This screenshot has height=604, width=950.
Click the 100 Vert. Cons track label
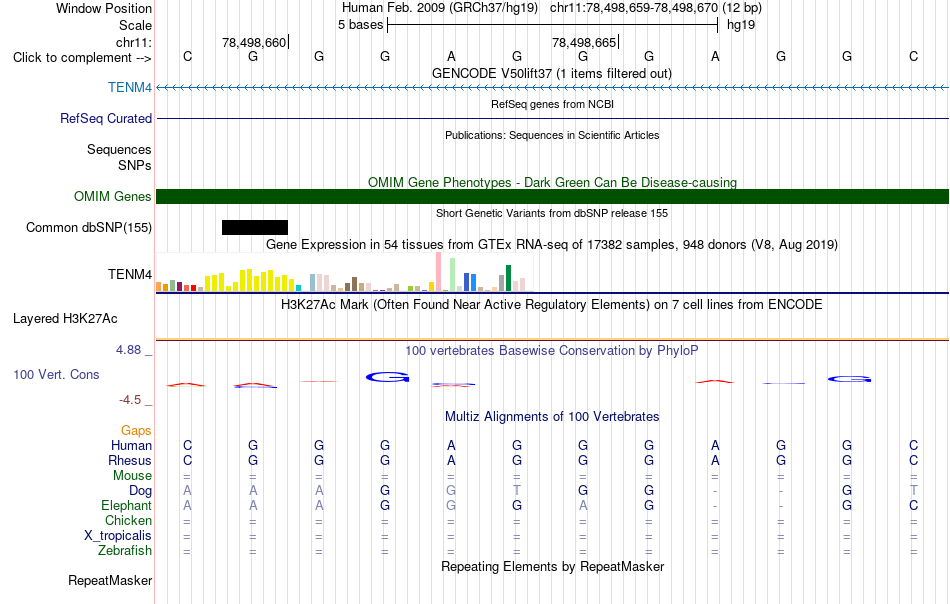pyautogui.click(x=56, y=374)
